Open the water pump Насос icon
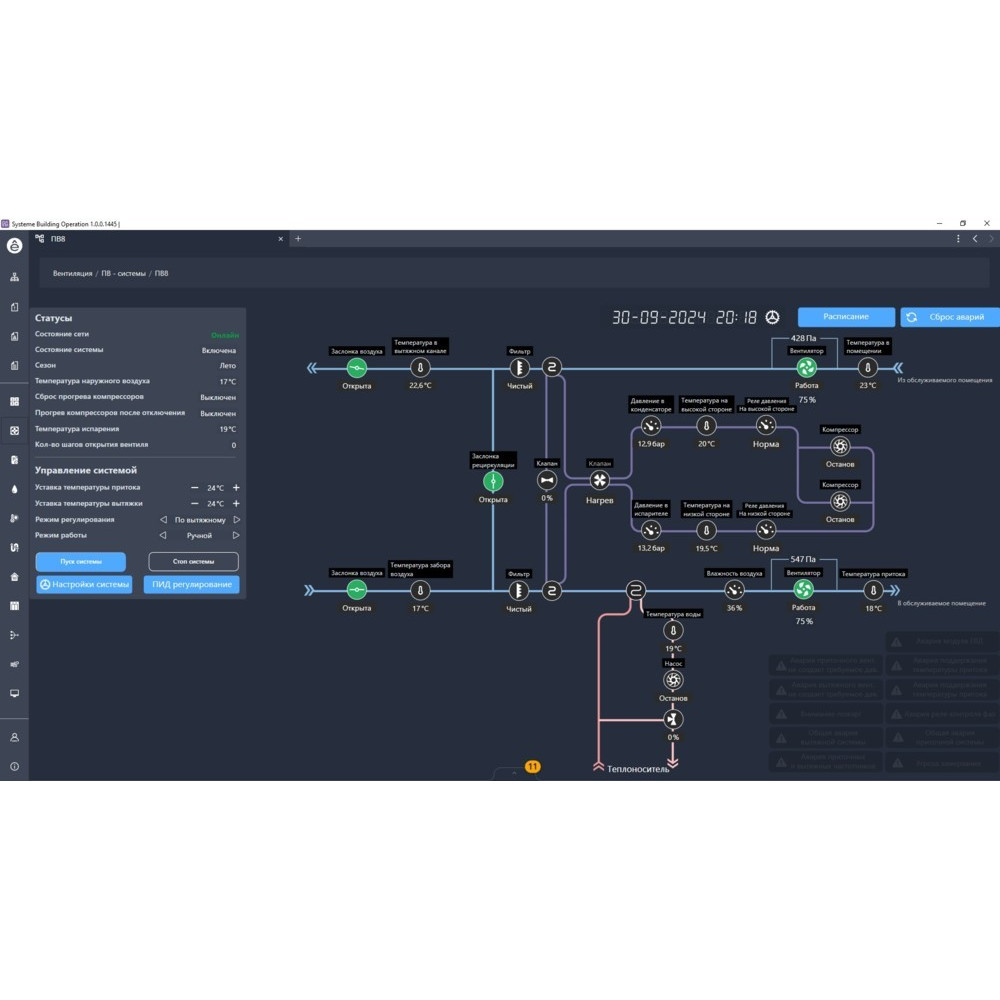This screenshot has height=1000, width=1000. 673,680
